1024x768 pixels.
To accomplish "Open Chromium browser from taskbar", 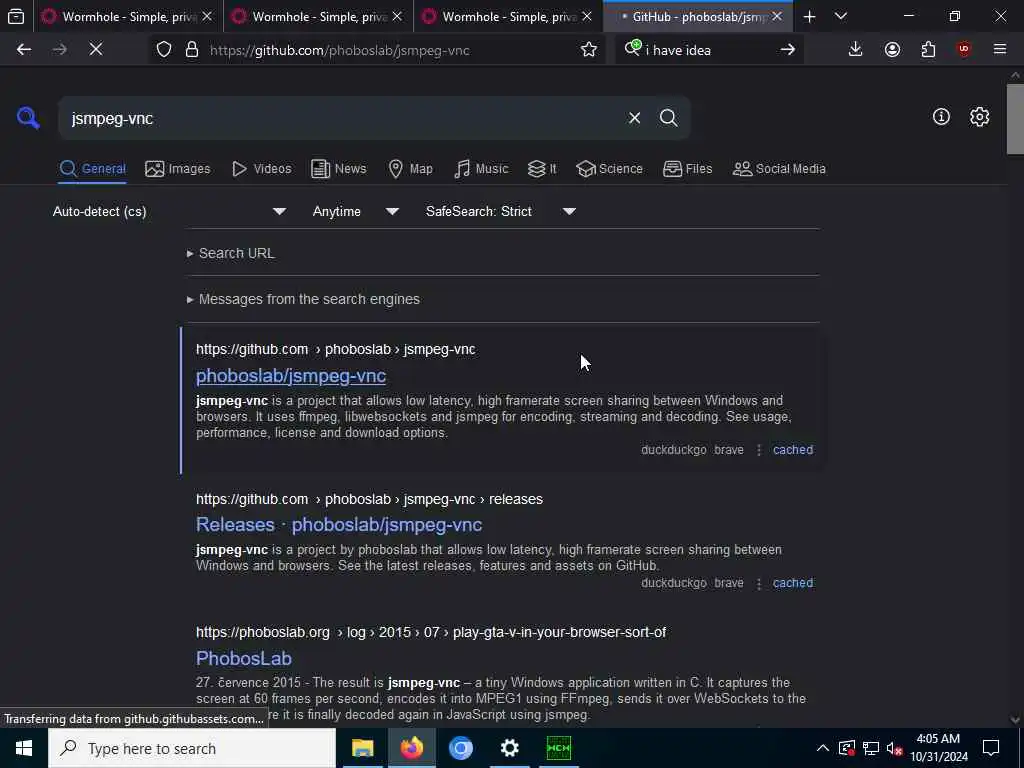I will point(460,748).
